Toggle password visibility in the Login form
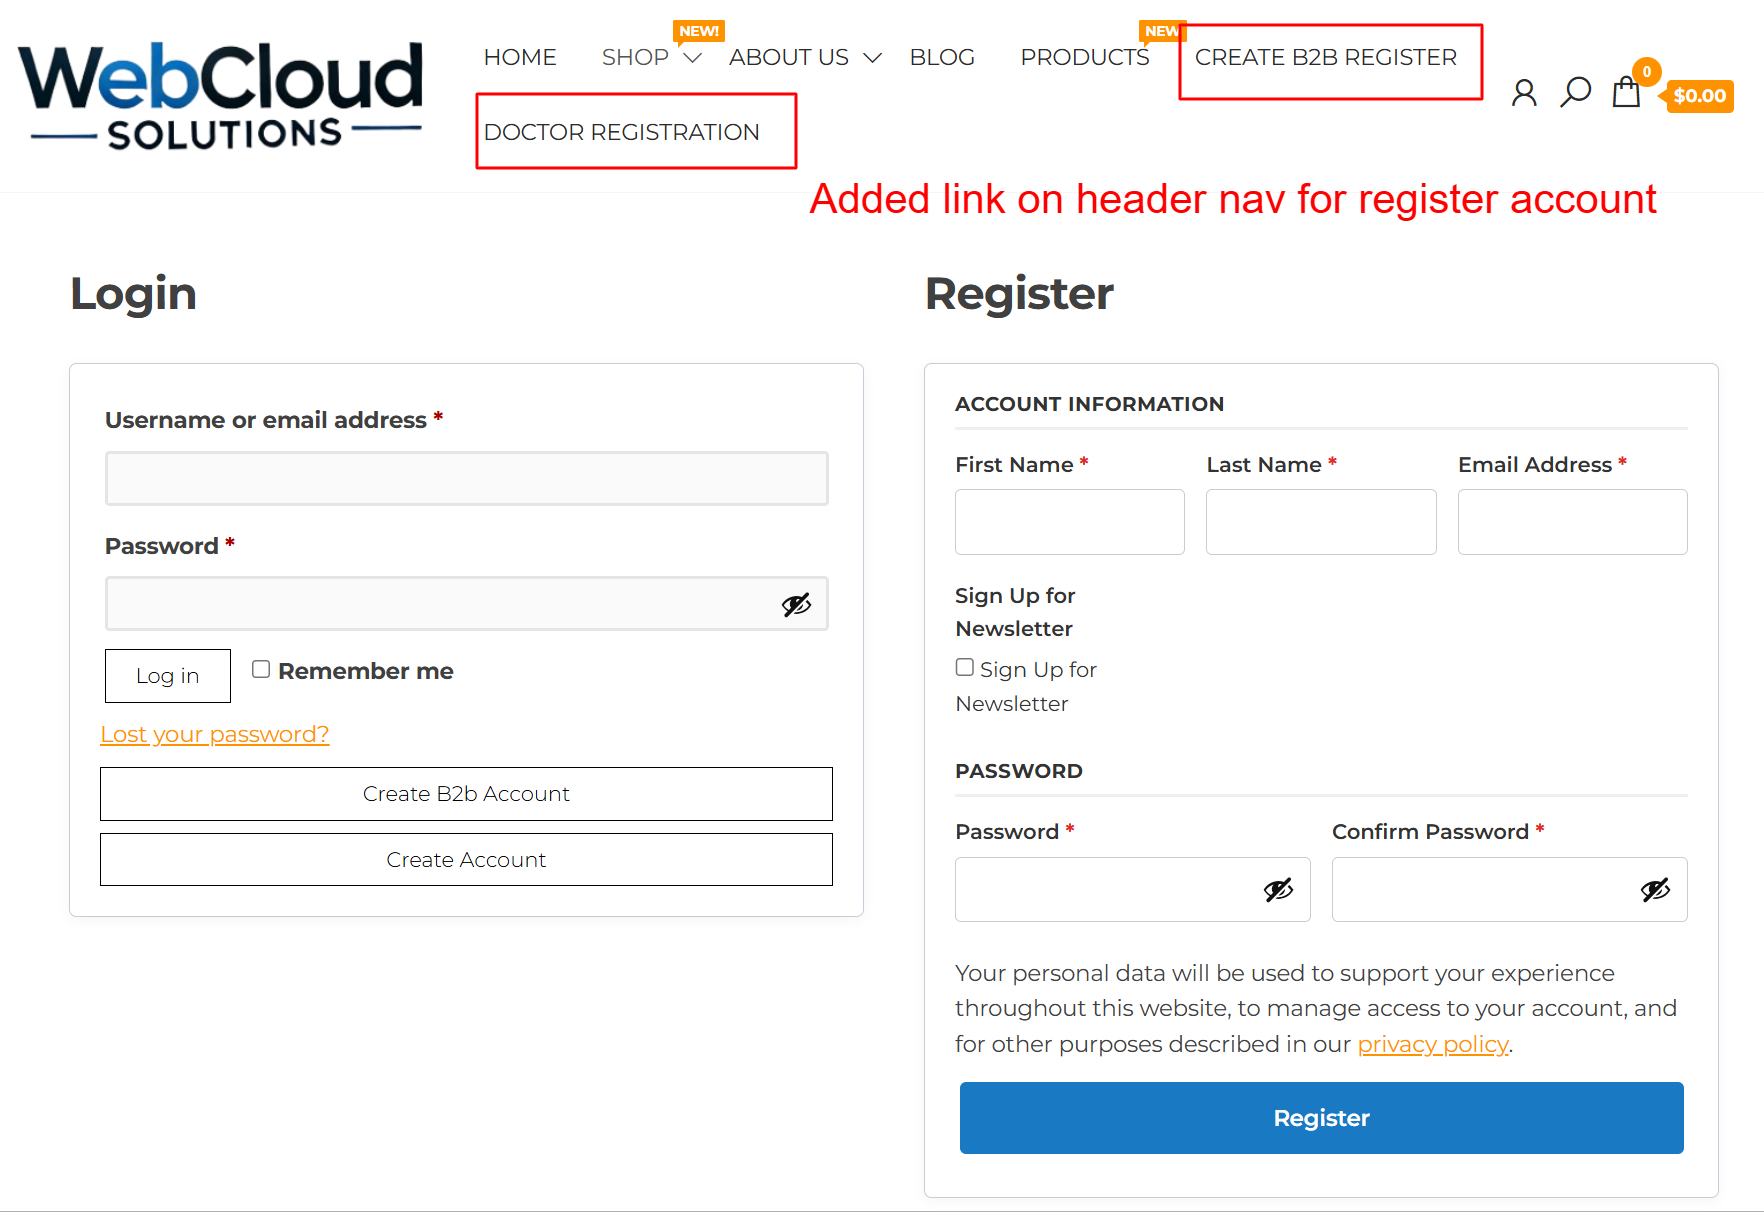Screen dimensions: 1764x1212 (x=797, y=603)
